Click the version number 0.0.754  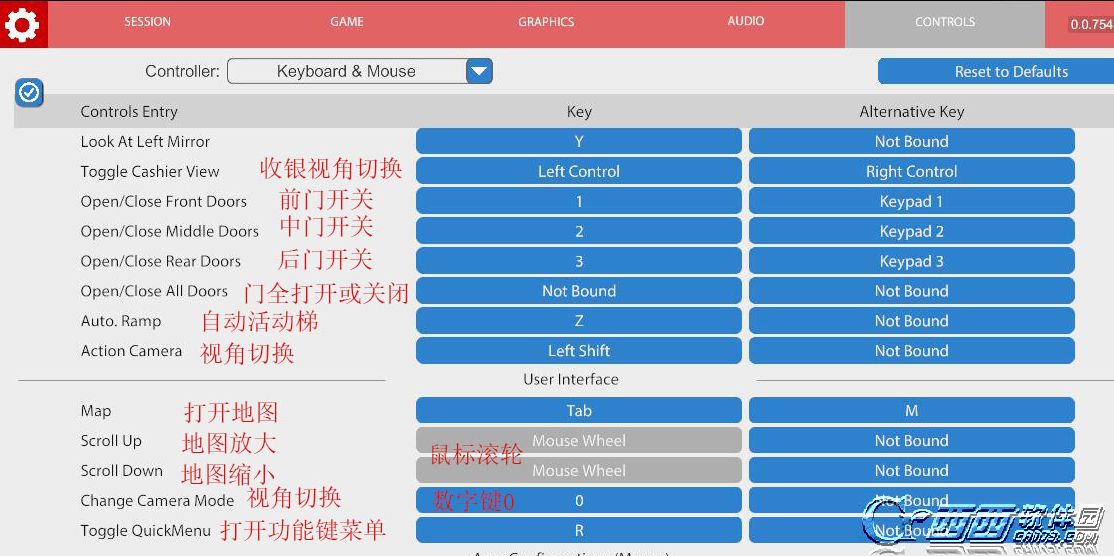tap(1091, 24)
